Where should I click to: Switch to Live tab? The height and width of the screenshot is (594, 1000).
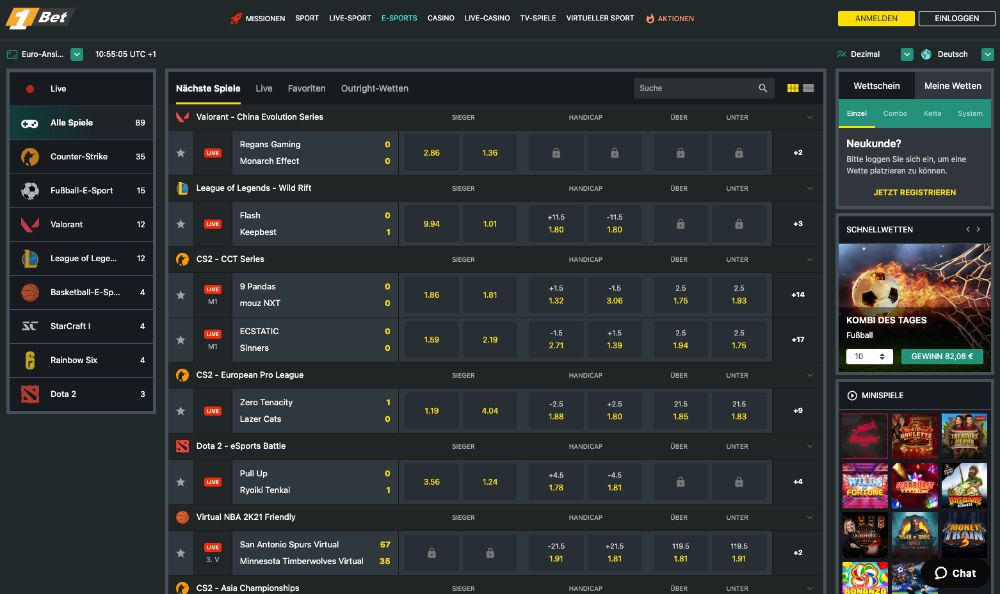[x=264, y=88]
